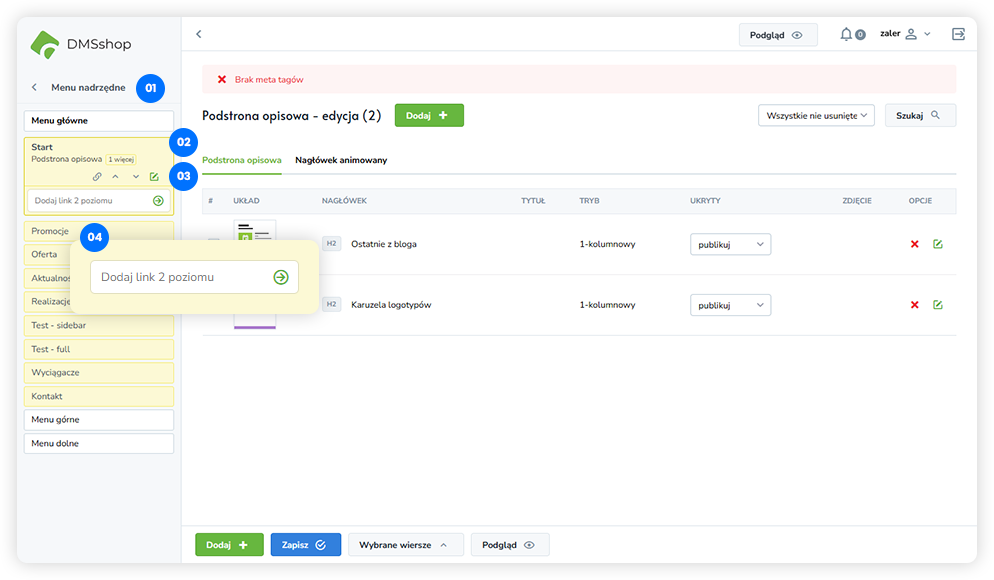
Task: Delete the 'Ostatnie z bloga' row
Action: click(x=914, y=244)
